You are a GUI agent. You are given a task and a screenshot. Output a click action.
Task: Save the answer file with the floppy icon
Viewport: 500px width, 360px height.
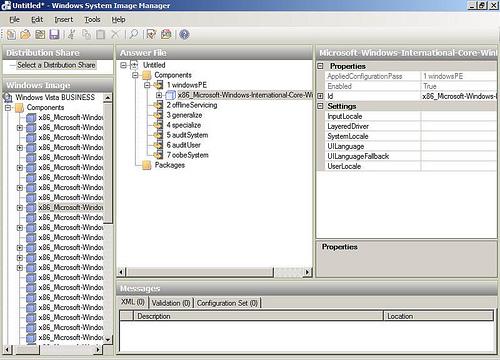click(x=54, y=34)
